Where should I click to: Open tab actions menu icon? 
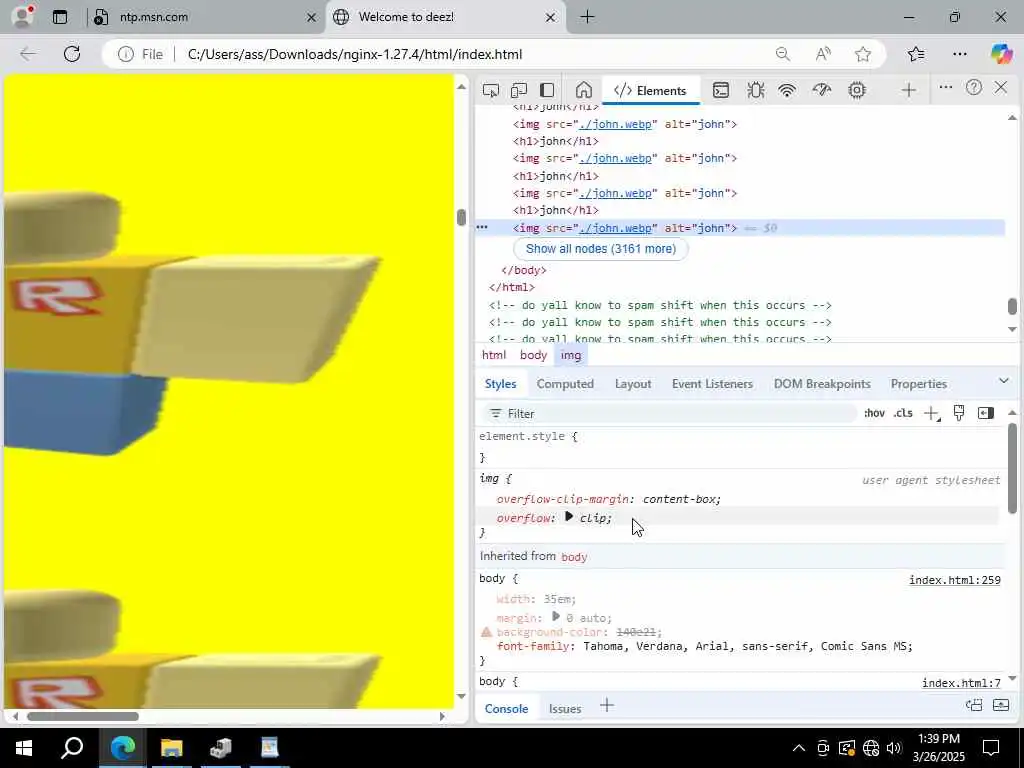59,17
